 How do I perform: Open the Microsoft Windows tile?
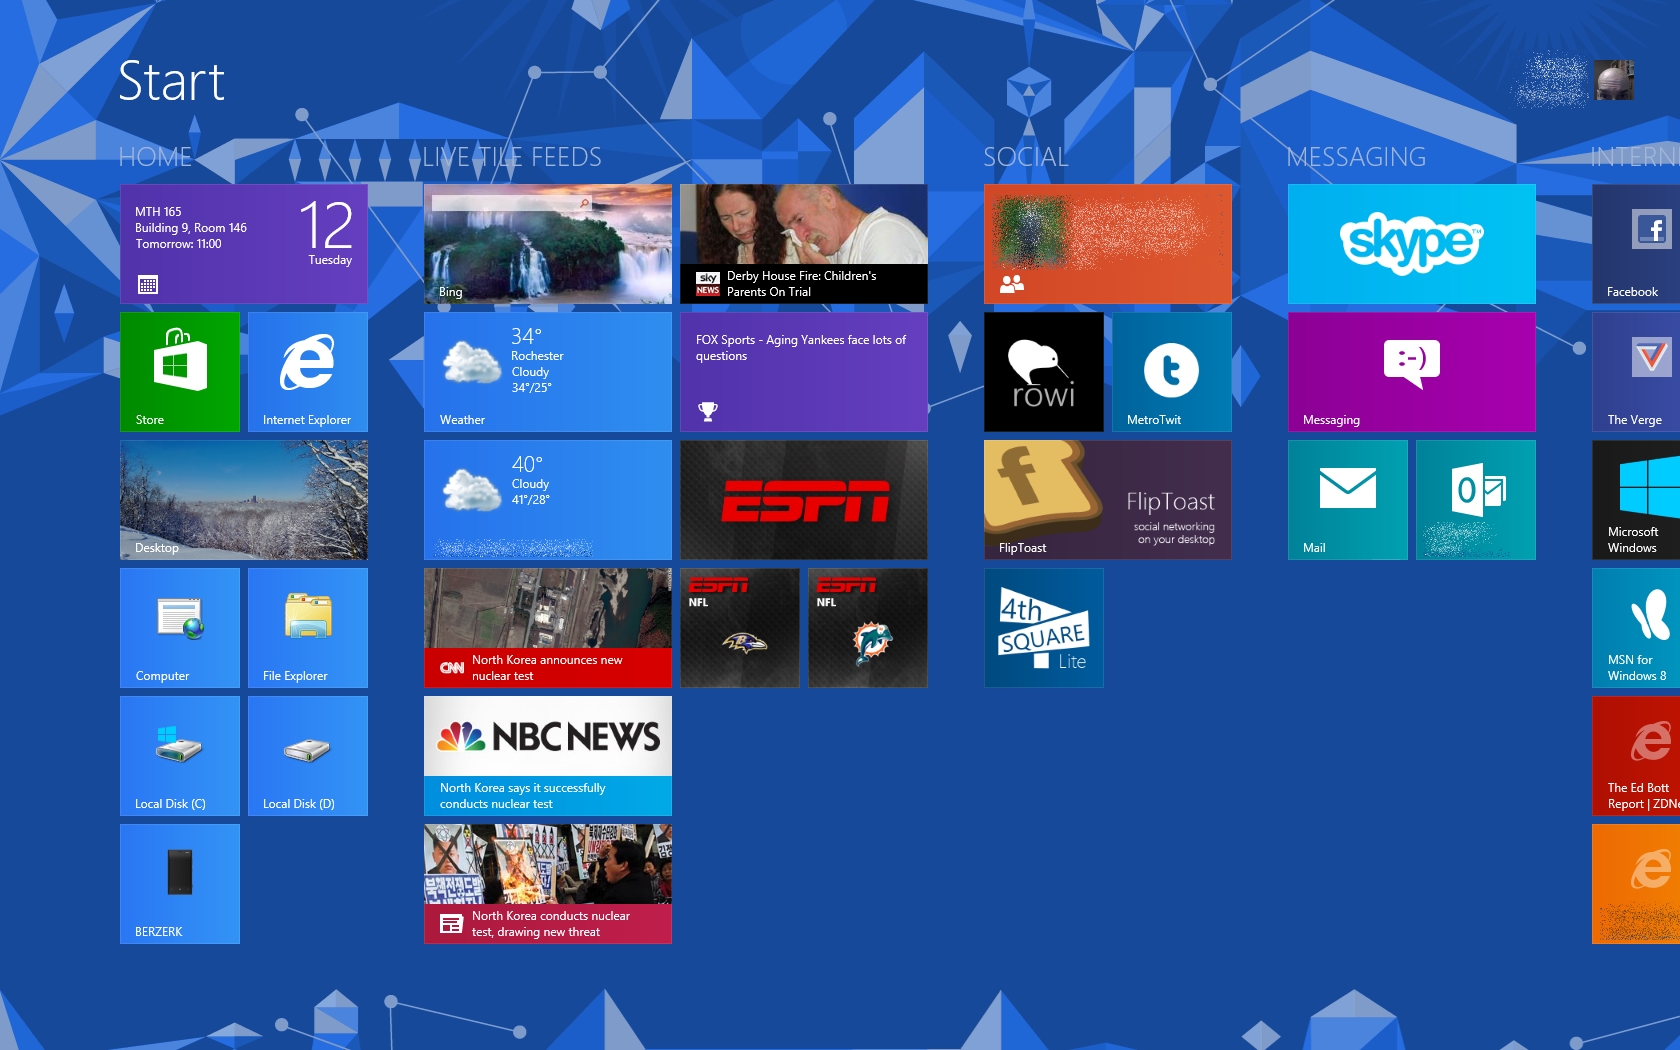pyautogui.click(x=1636, y=500)
